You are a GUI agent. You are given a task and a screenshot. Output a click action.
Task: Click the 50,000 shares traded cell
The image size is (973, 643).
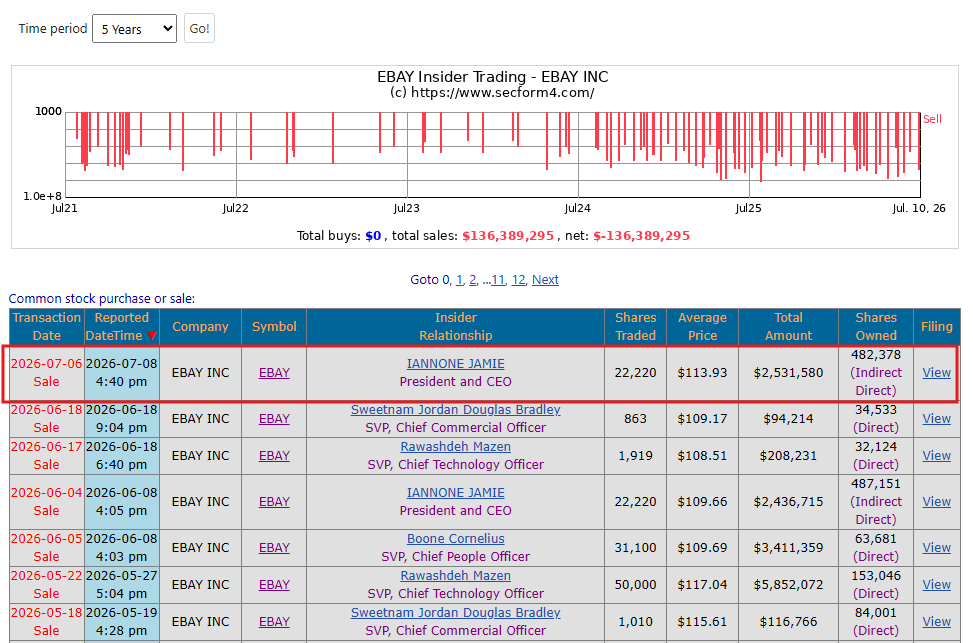(x=635, y=585)
